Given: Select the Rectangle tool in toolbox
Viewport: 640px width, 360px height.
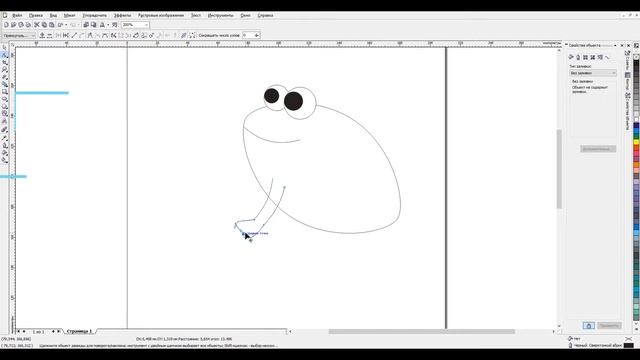Looking at the screenshot, I should click(x=4, y=92).
